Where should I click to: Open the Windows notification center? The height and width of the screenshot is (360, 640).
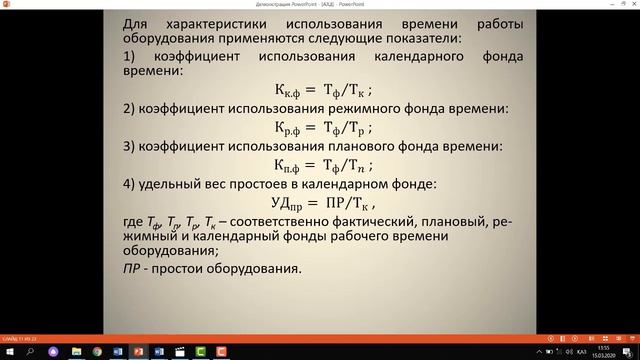tap(628, 352)
